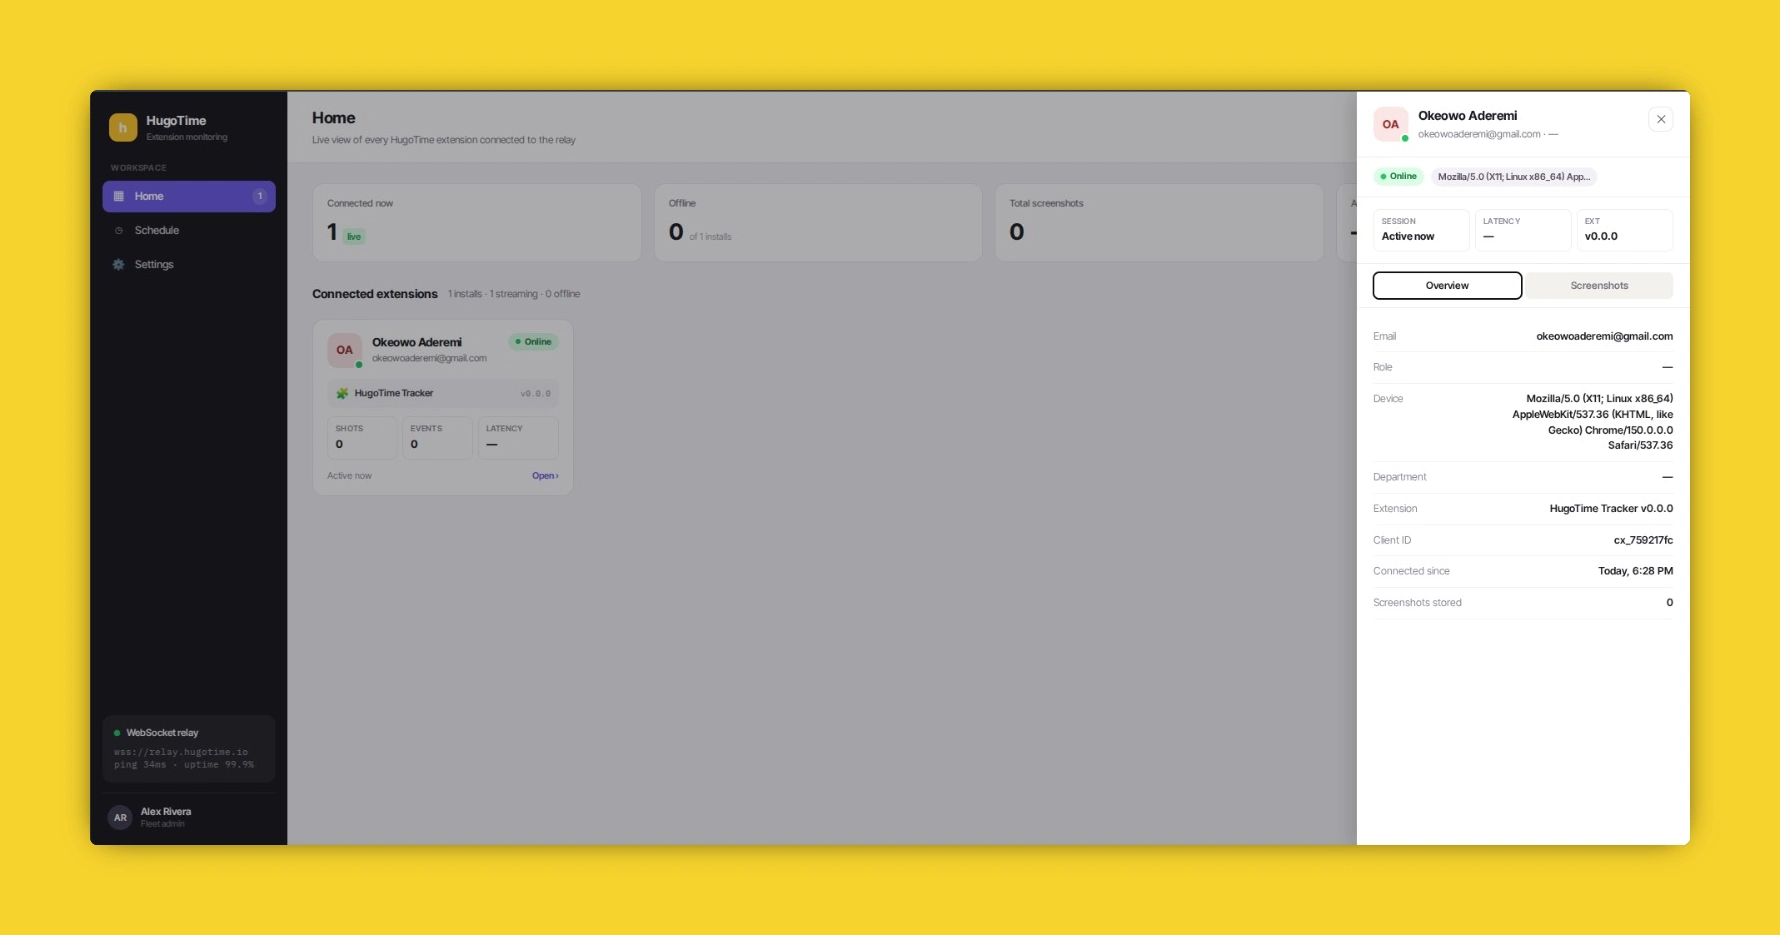Click the 'of 1 installs' text

point(710,237)
